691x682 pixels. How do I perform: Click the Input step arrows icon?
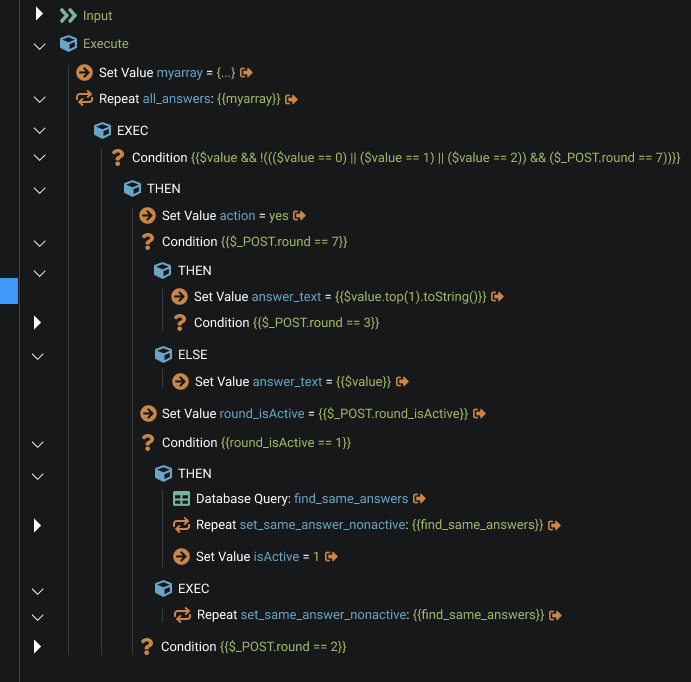tap(68, 15)
